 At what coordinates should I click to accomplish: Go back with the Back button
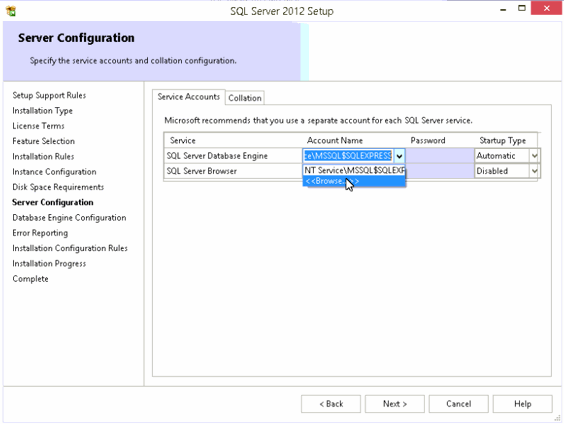point(331,404)
